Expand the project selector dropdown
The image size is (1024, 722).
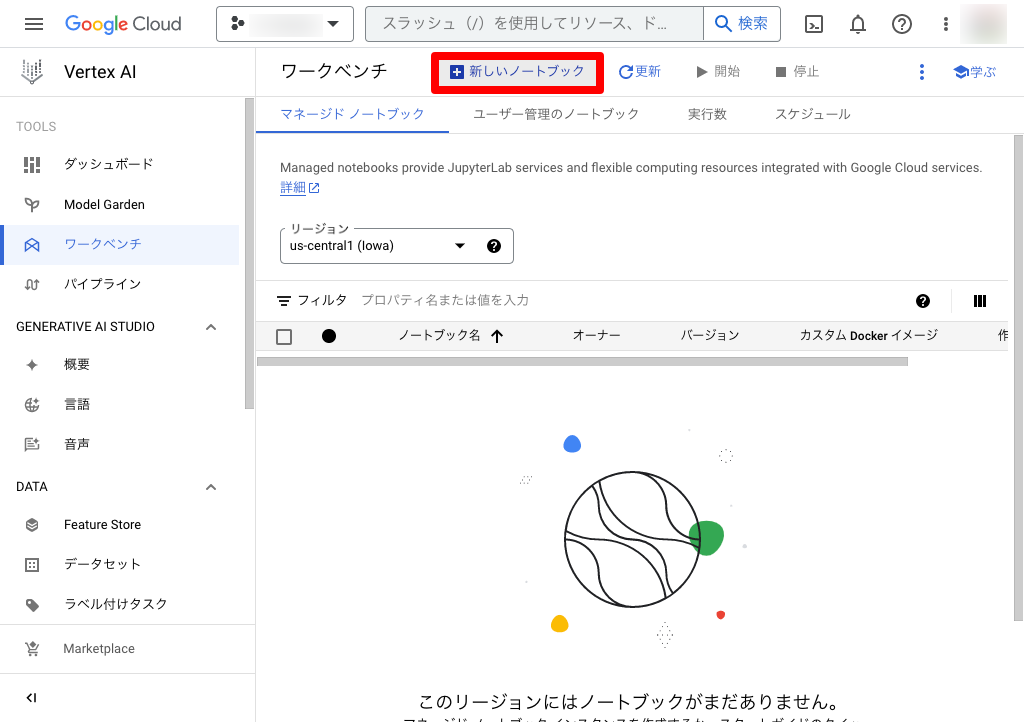click(x=285, y=24)
